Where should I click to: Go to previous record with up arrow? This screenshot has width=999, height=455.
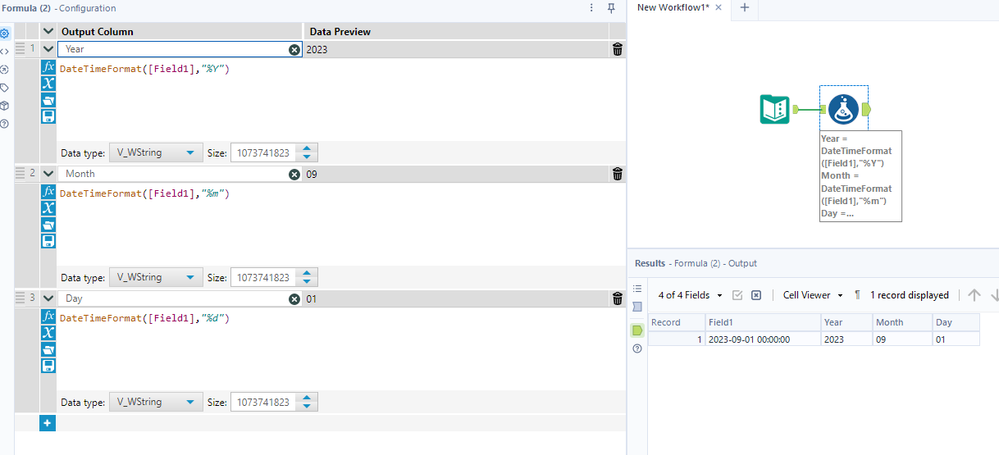974,295
